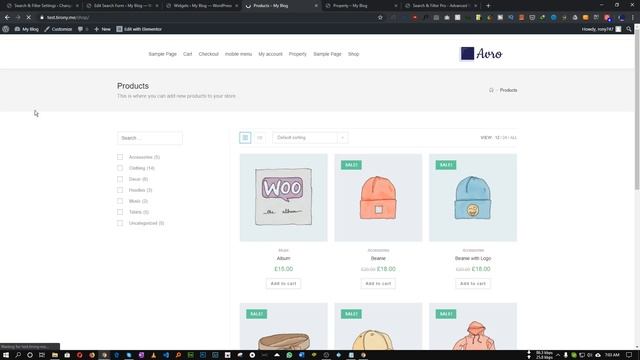Open the Windows notification center
This screenshot has height=360, width=640.
(629, 355)
